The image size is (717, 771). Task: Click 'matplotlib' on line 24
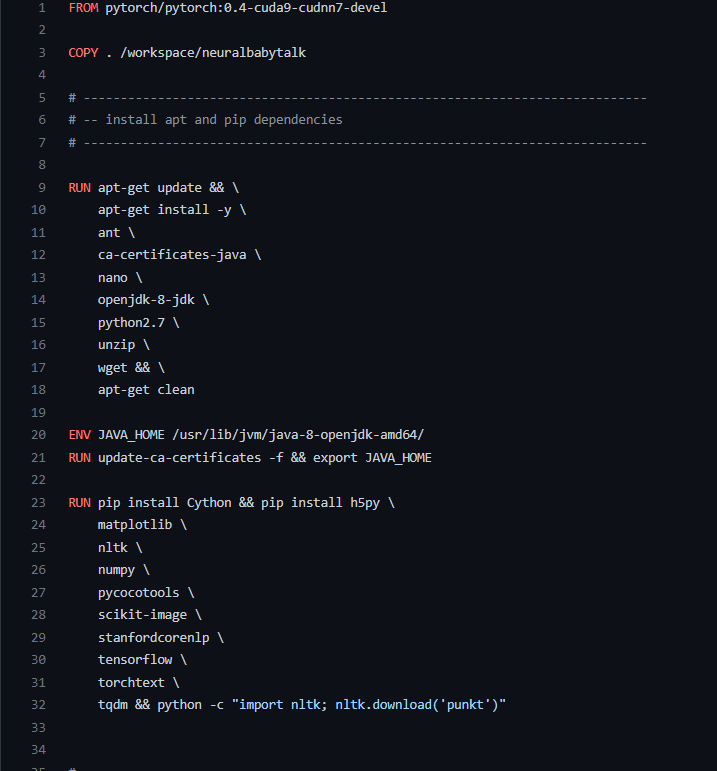pos(135,525)
